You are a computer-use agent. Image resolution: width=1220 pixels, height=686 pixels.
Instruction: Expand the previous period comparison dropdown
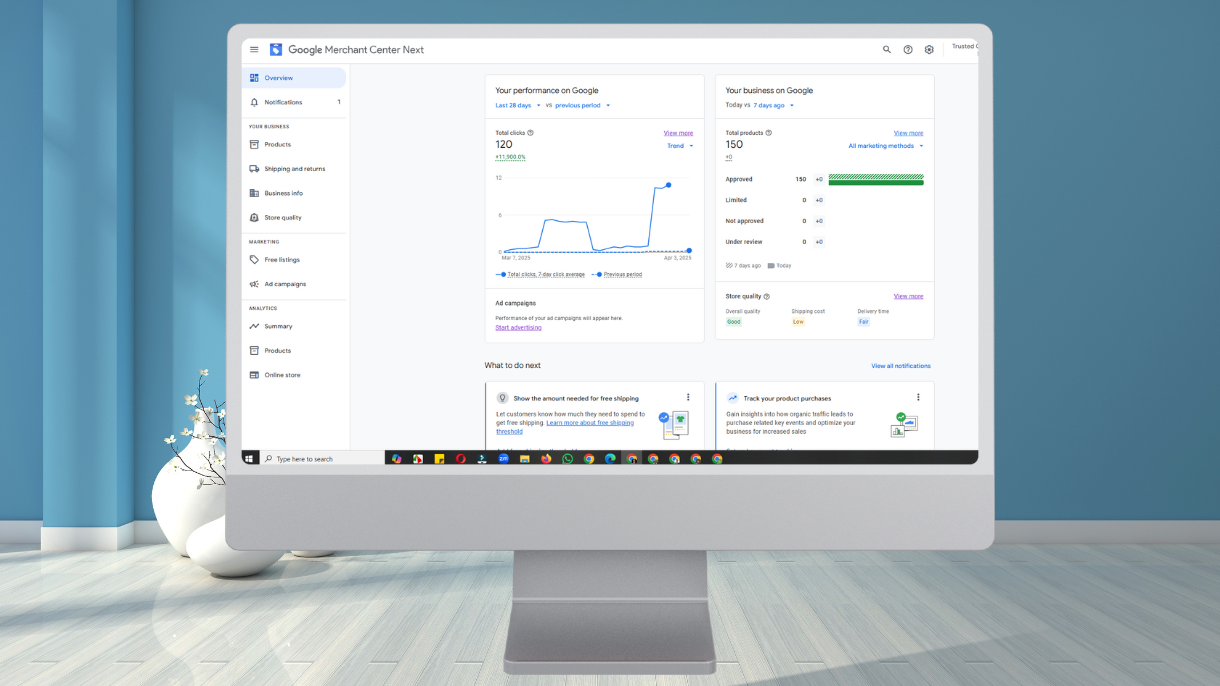tap(583, 105)
